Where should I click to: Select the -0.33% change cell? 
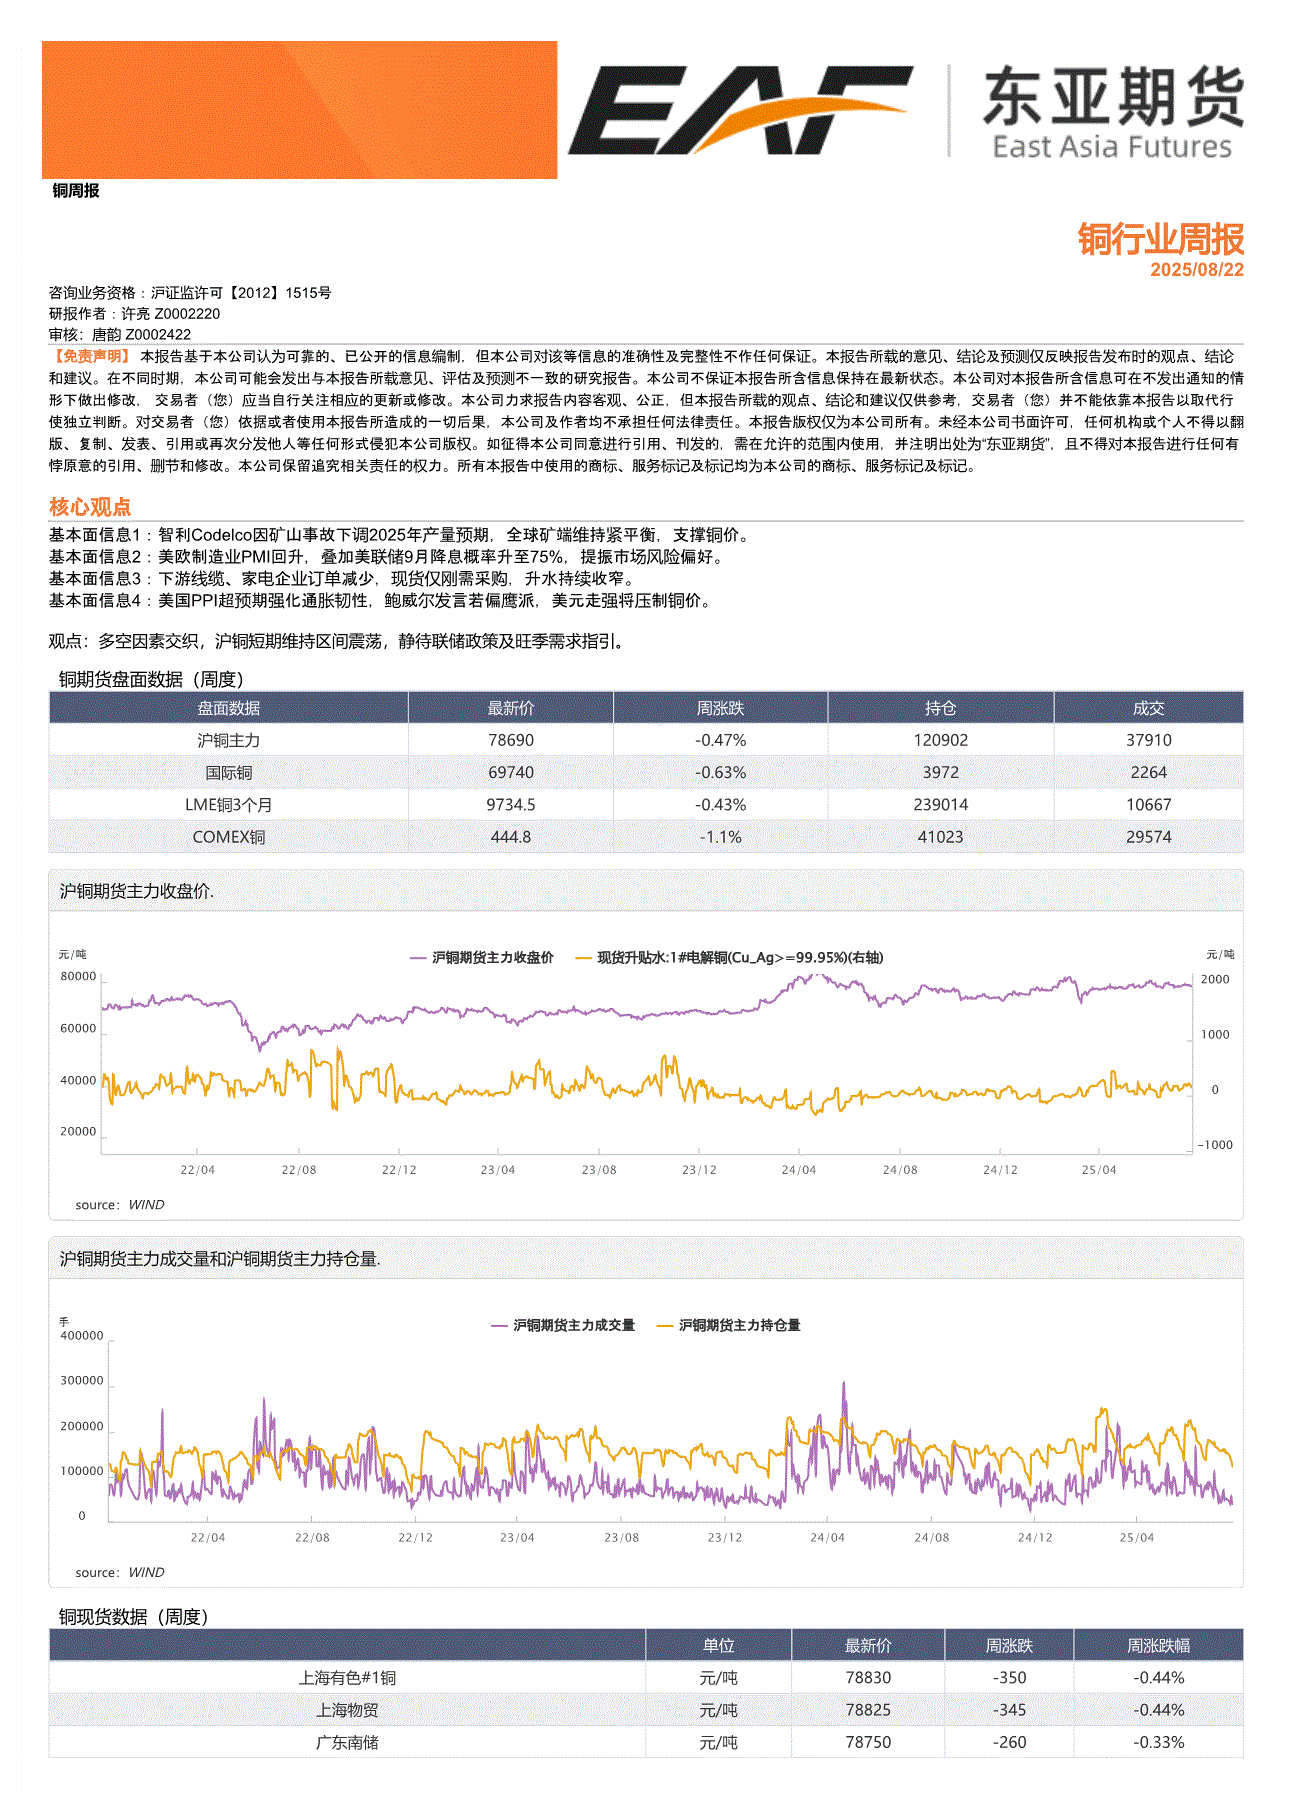1159,1742
